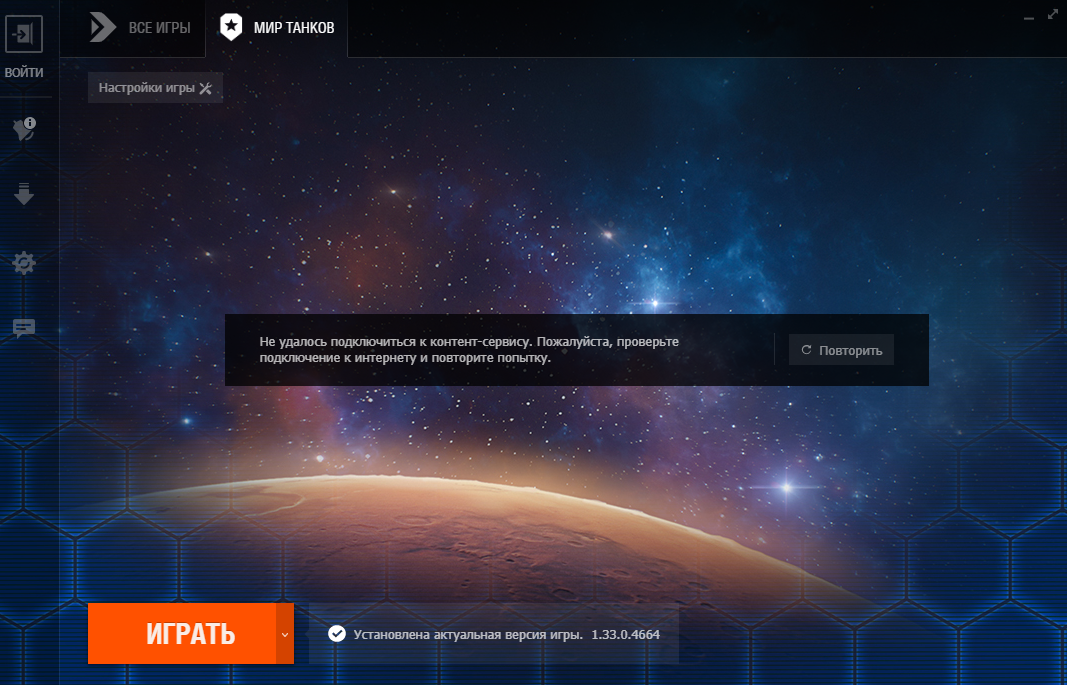
Task: Click the ВОЙТИ login icon
Action: click(24, 34)
